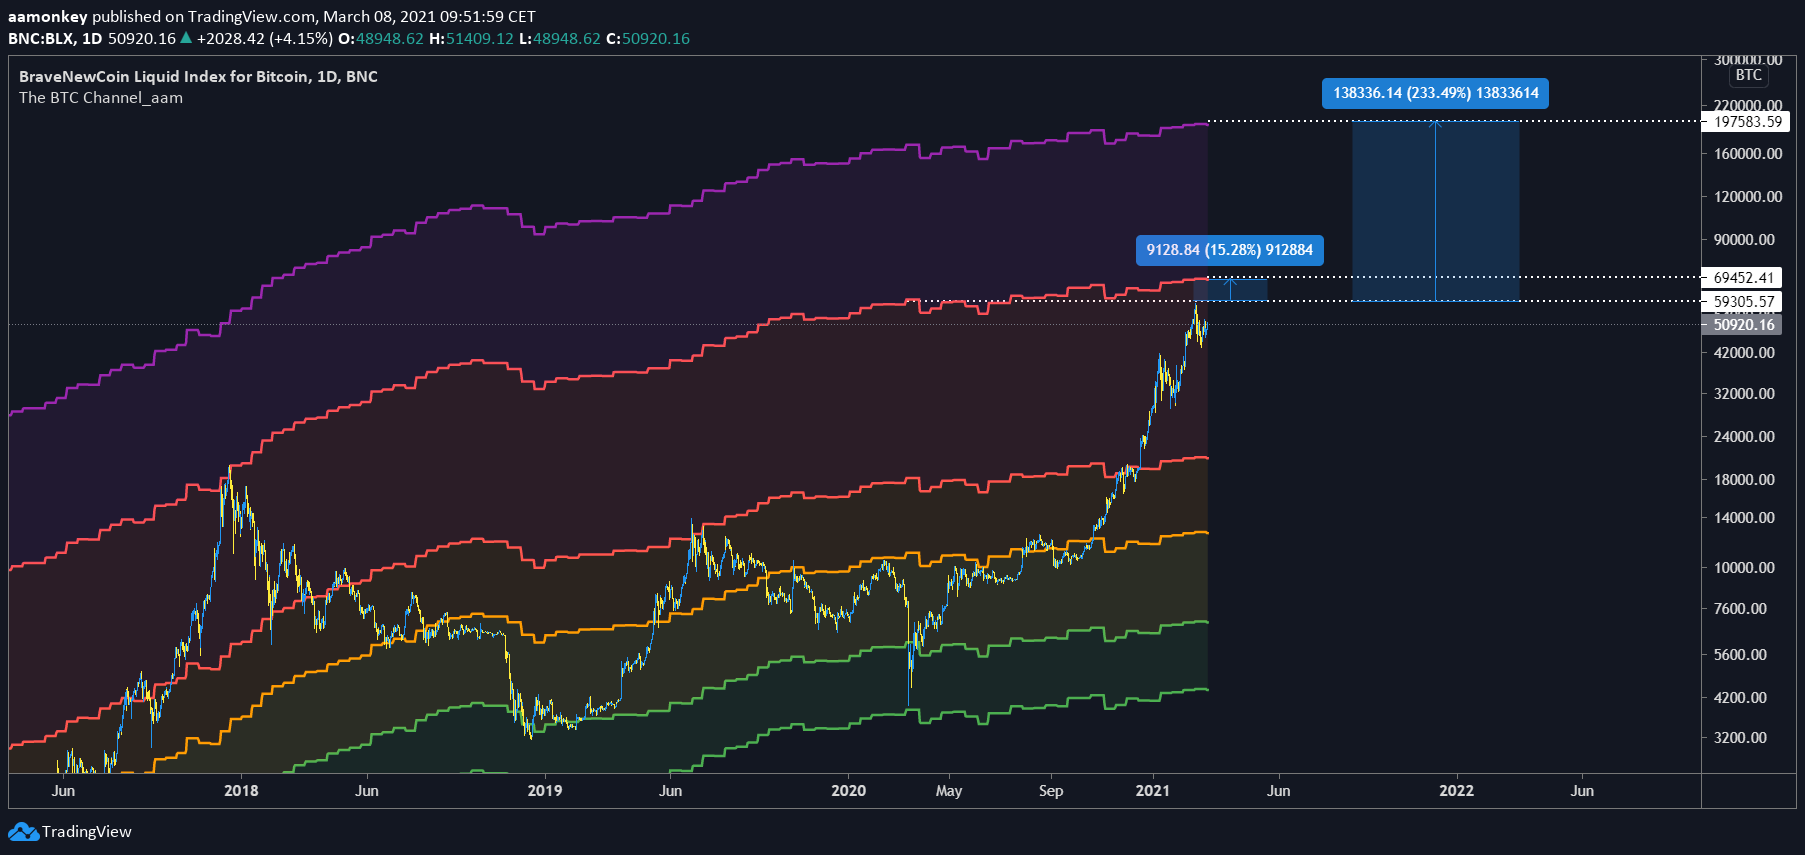The image size is (1805, 855).
Task: Click the 24000.00 price axis tick
Action: (1744, 437)
